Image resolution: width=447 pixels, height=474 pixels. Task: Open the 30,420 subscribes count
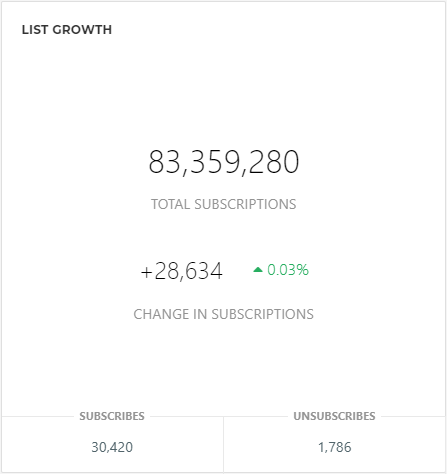pyautogui.click(x=112, y=447)
